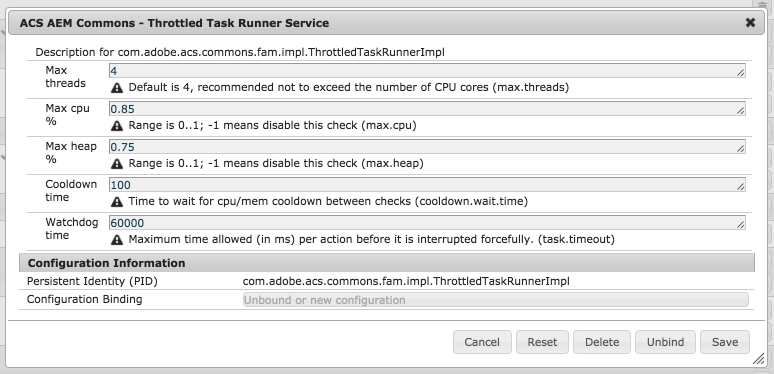Click warning icon beside task.timeout description
Screen dimensions: 774x374
(x=116, y=240)
